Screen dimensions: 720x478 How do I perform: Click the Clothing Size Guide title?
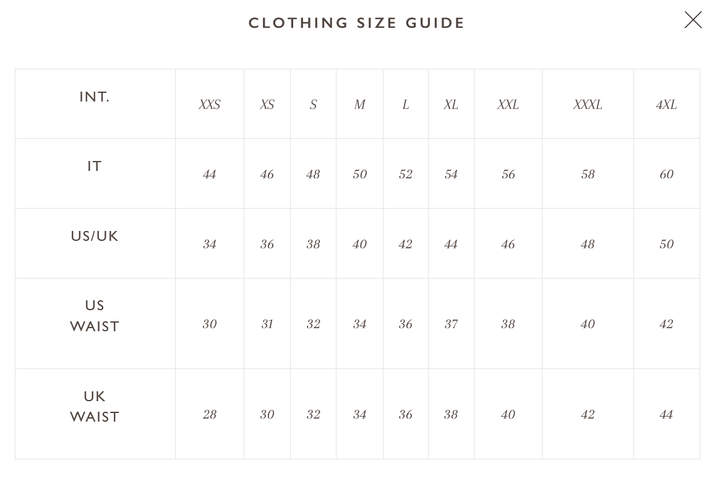point(357,23)
